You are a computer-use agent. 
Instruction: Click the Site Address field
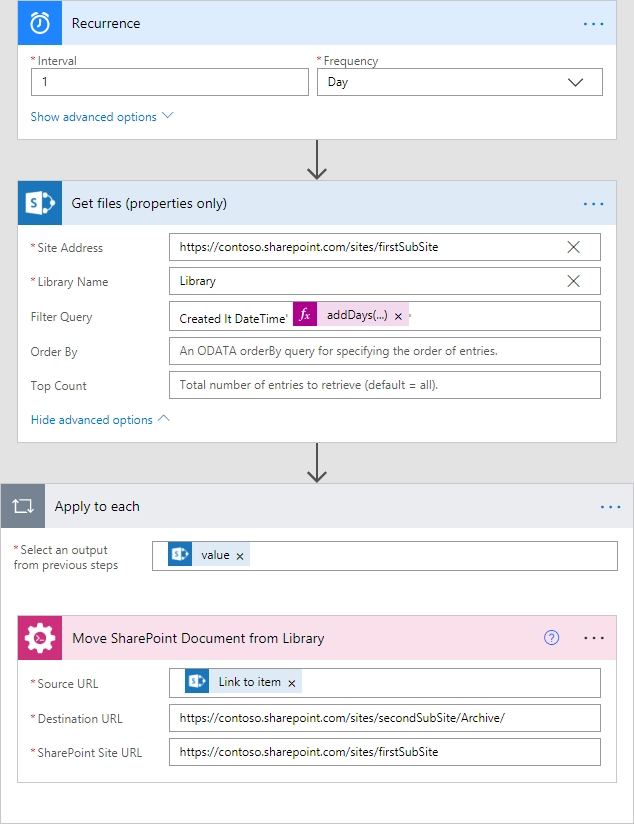[x=385, y=247]
